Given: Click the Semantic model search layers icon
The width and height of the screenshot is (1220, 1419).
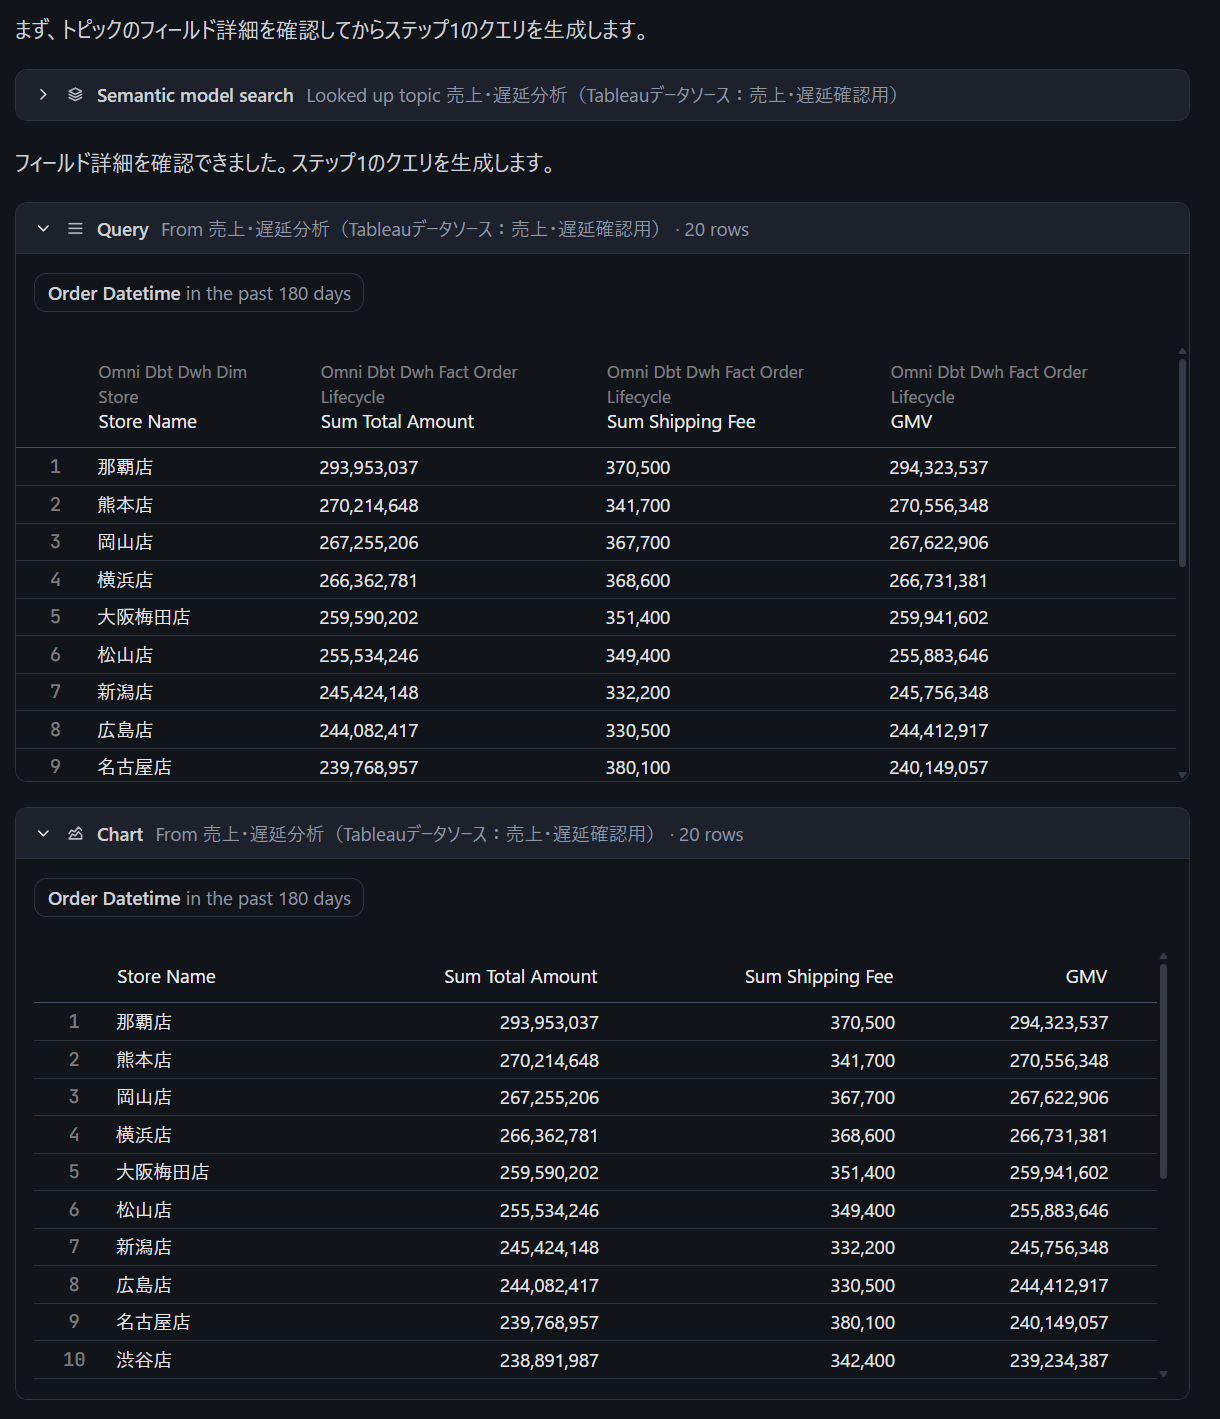Looking at the screenshot, I should point(75,95).
